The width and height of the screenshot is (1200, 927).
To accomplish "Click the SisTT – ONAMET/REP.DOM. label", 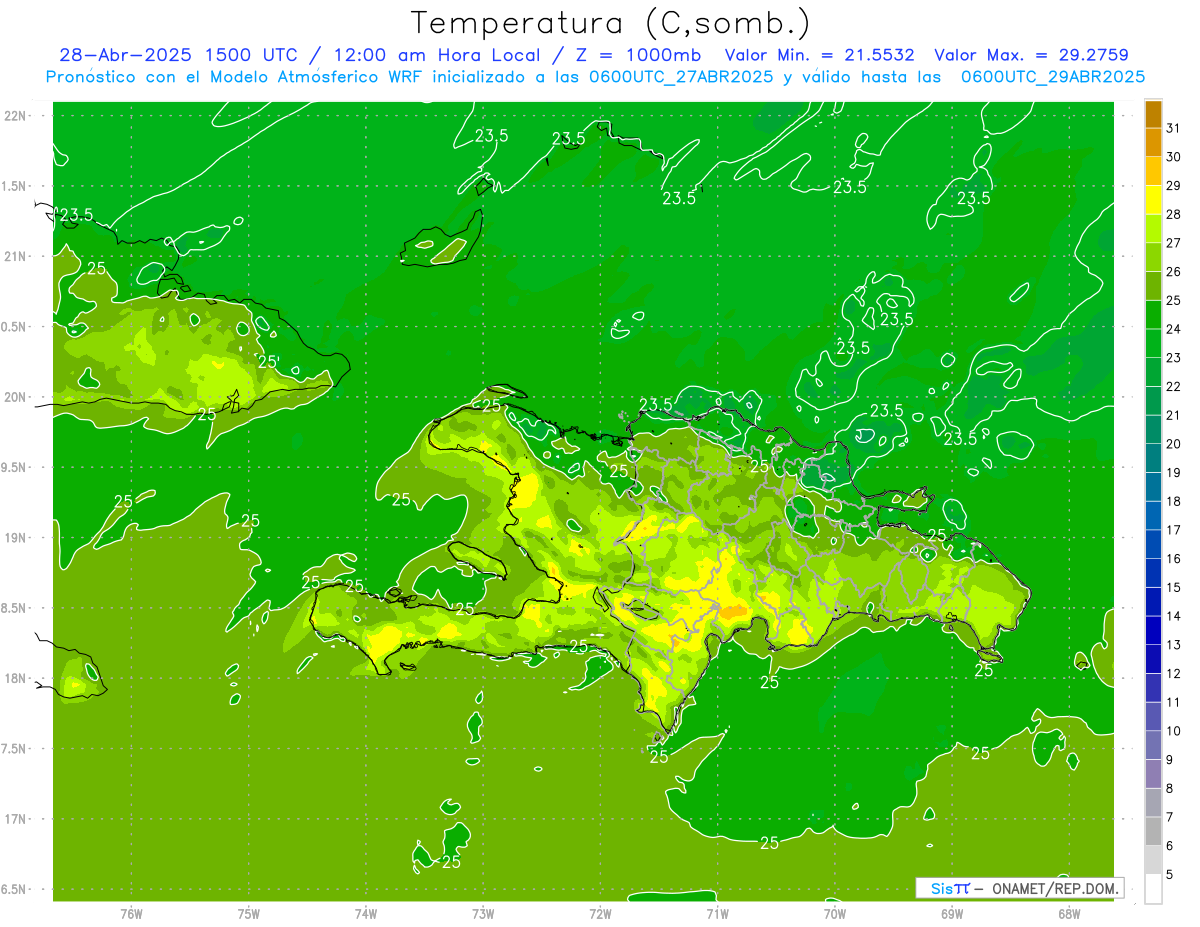I will point(1020,888).
